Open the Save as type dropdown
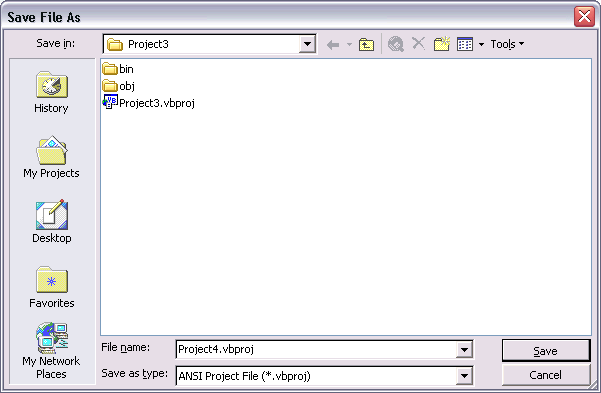Screen dimensions: 601x393 click(464, 376)
